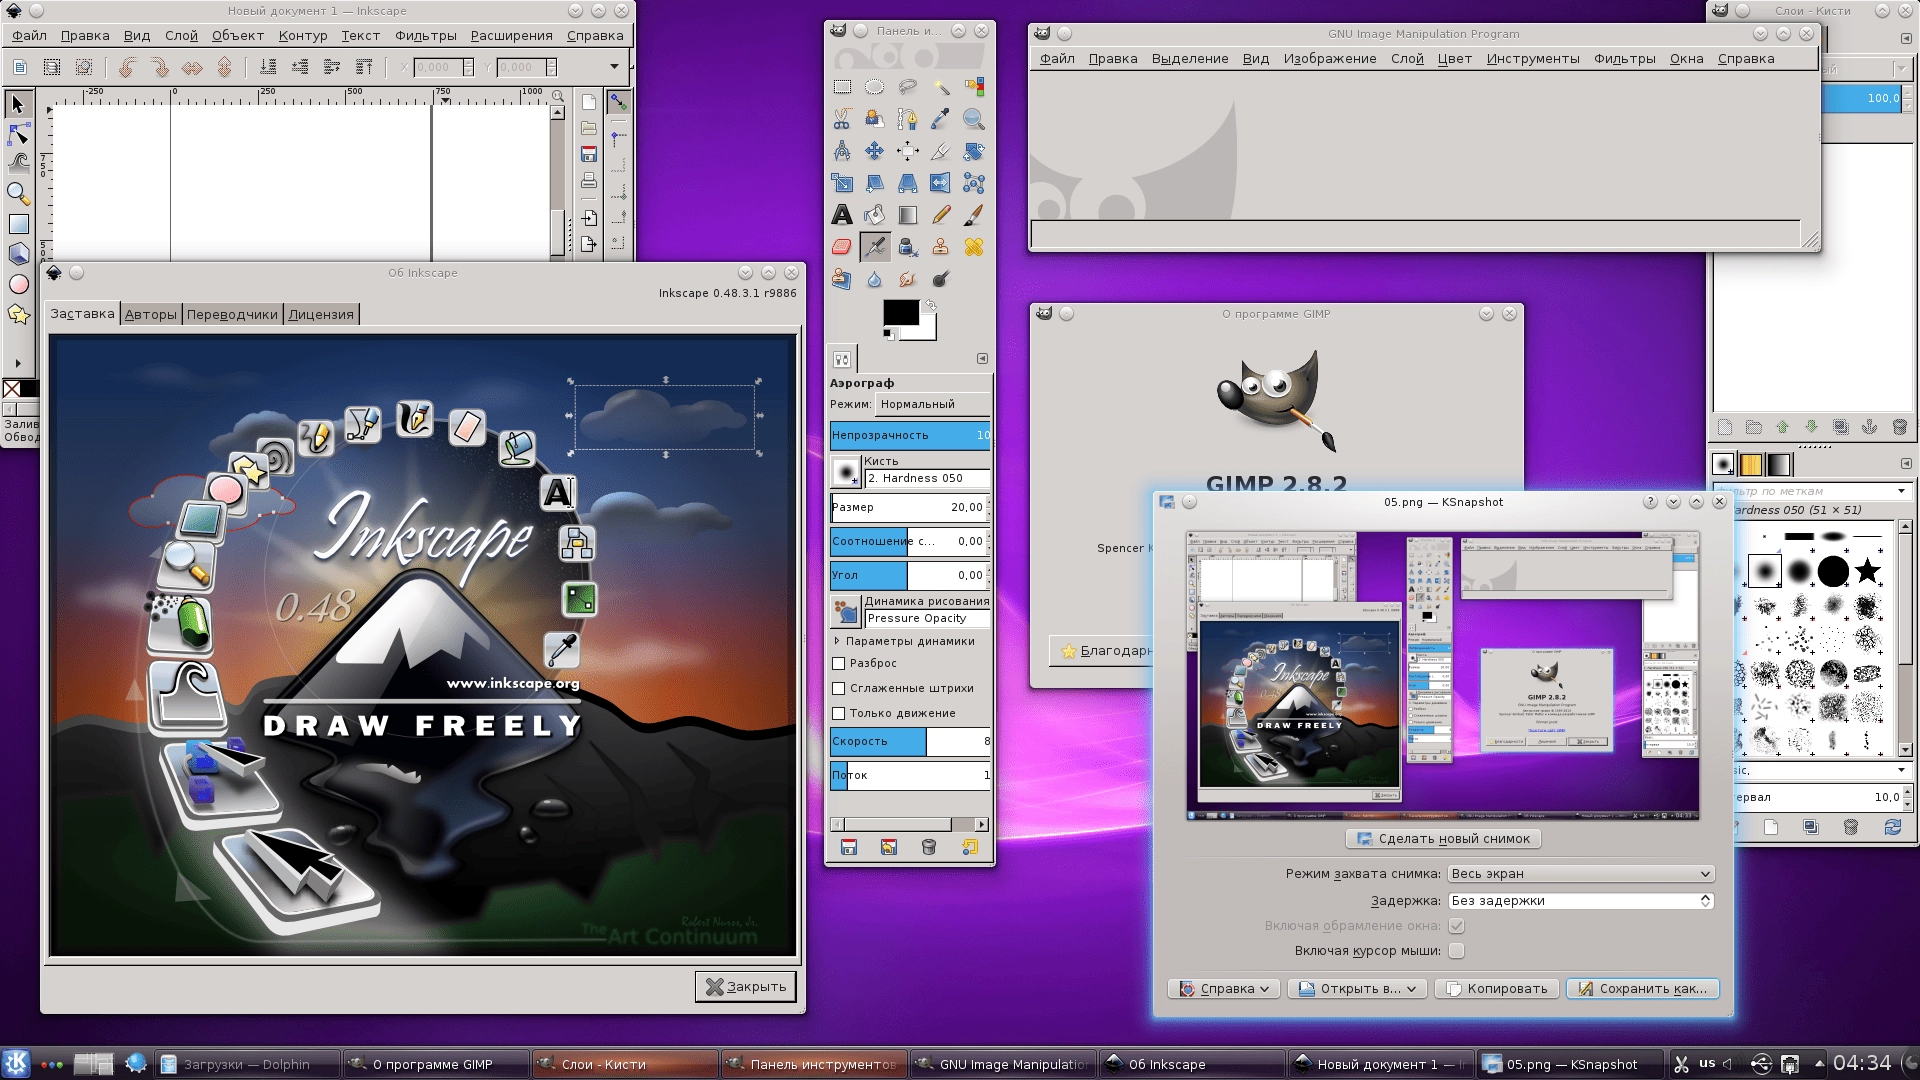Screen dimensions: 1920x1080
Task: Switch to the Переводчики tab
Action: (x=232, y=314)
